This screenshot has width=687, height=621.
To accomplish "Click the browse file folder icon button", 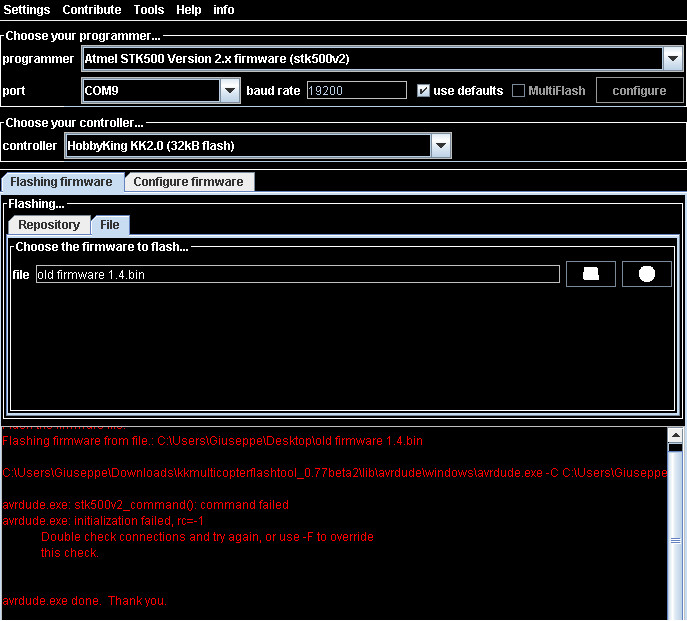I will pos(591,274).
